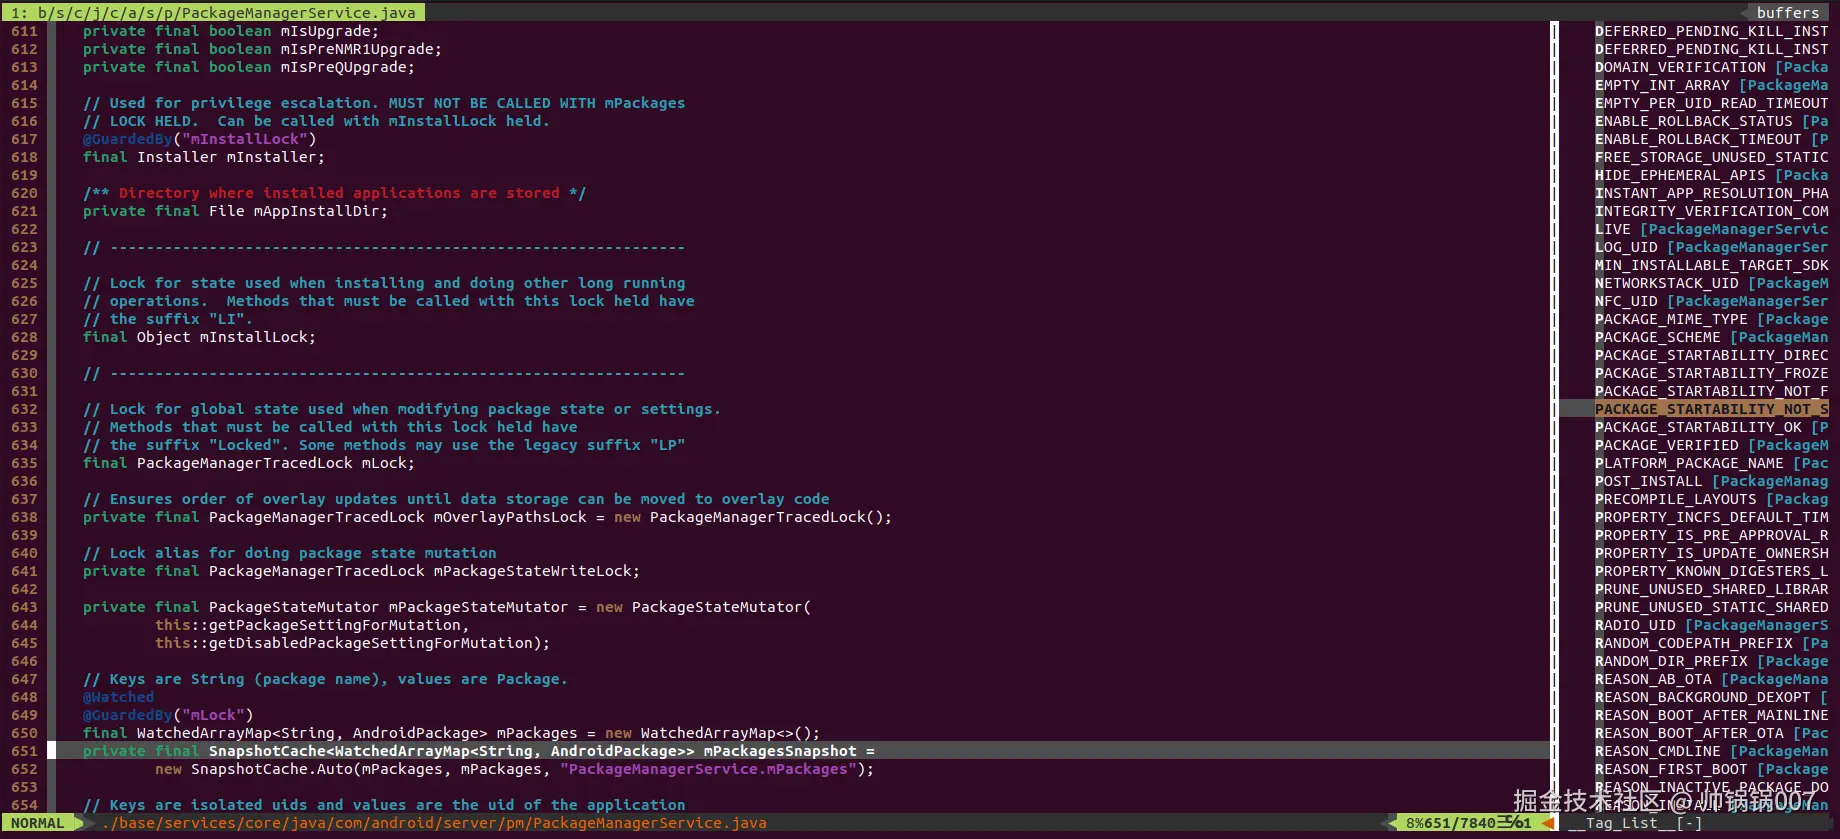Jump to RADIO_UID tag
The height and width of the screenshot is (839, 1840).
(x=1711, y=625)
